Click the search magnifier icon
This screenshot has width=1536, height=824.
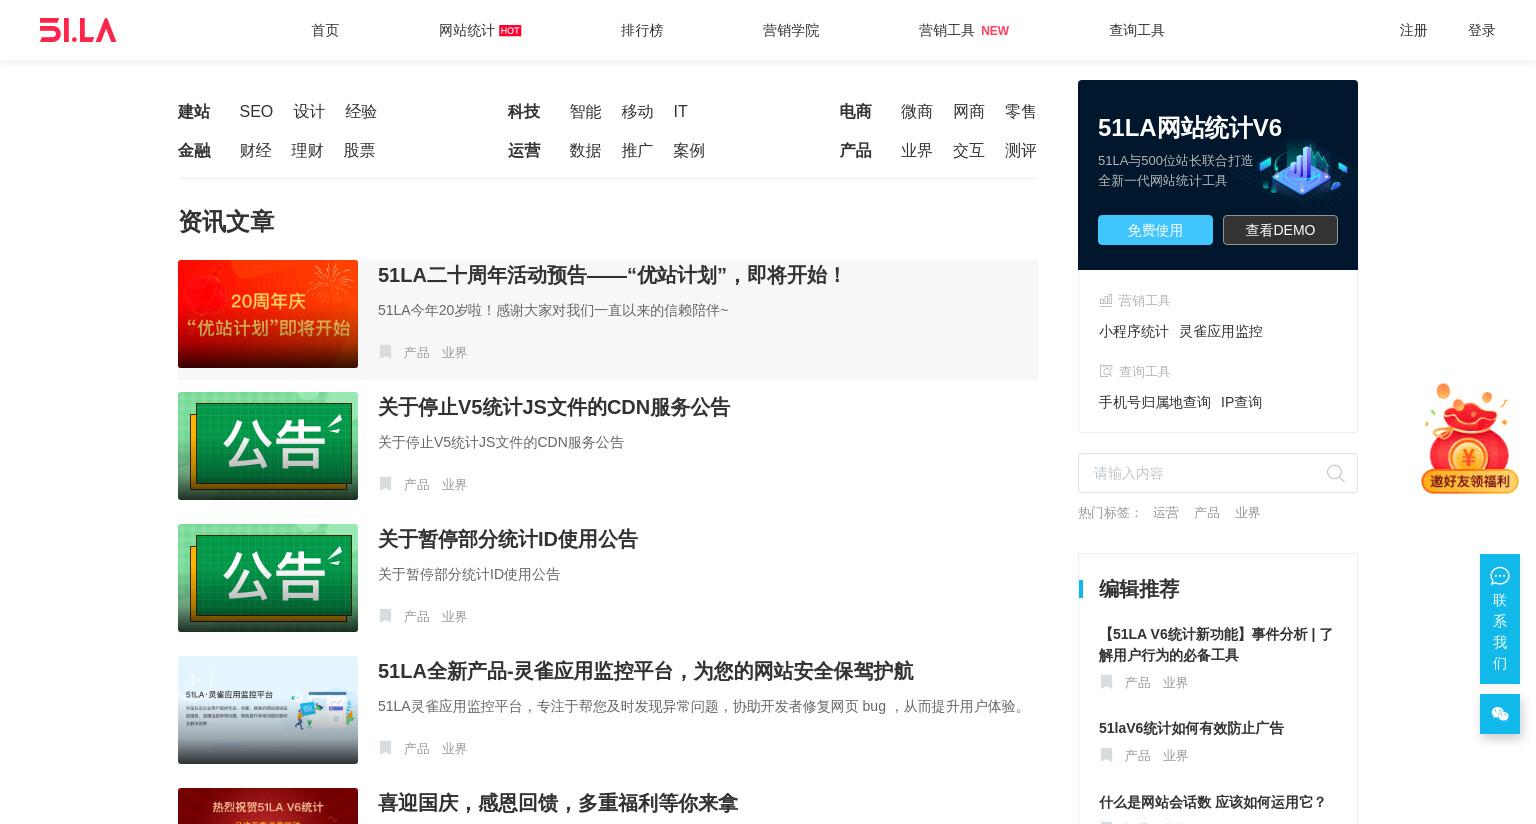click(1335, 473)
